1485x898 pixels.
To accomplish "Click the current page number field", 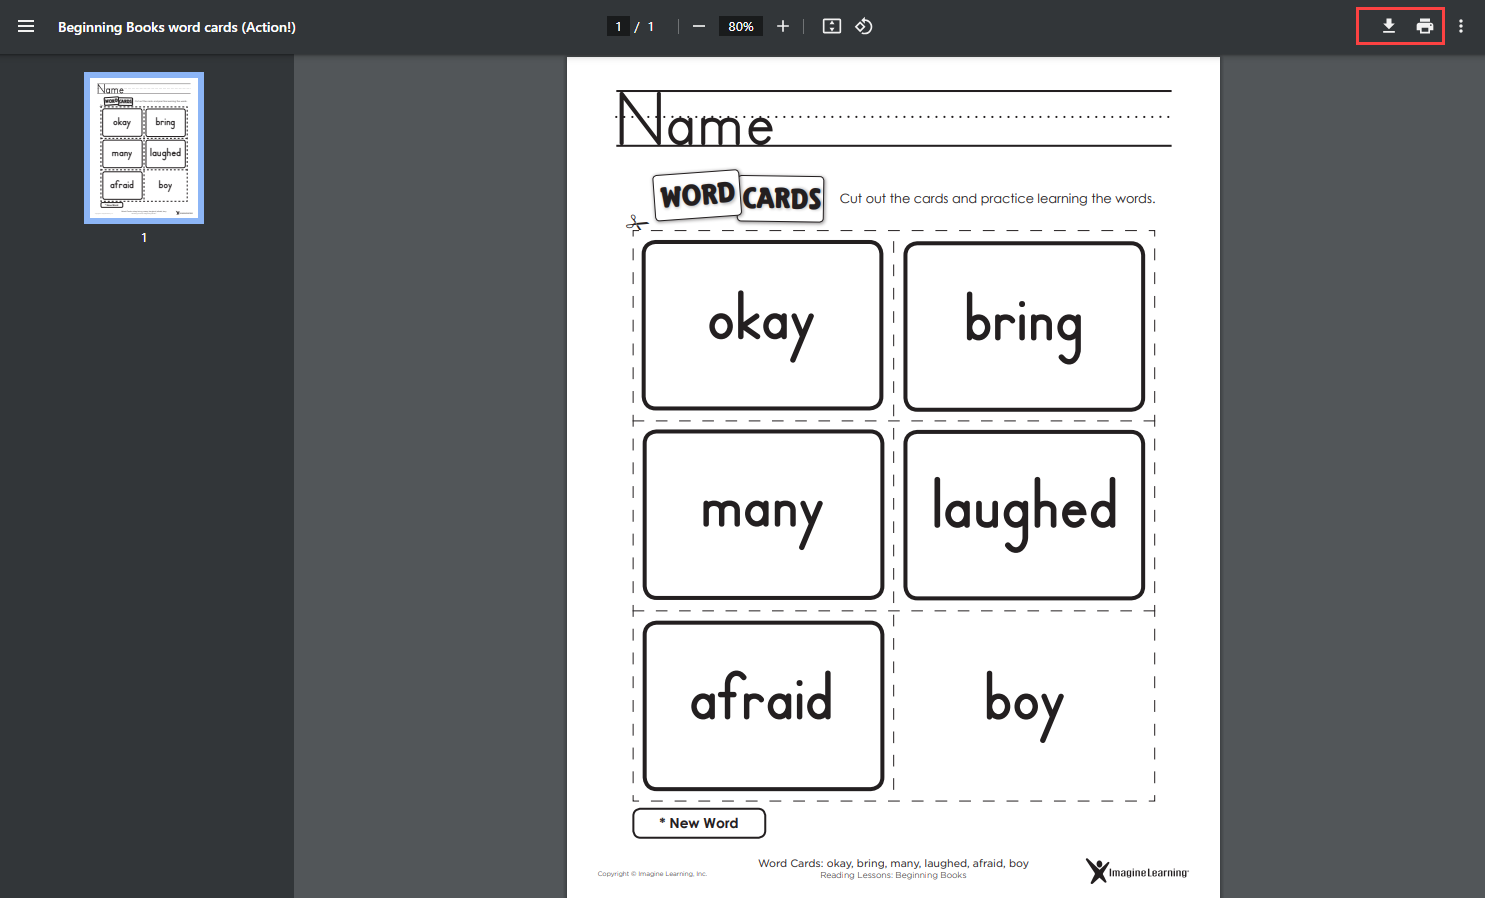I will pyautogui.click(x=619, y=27).
